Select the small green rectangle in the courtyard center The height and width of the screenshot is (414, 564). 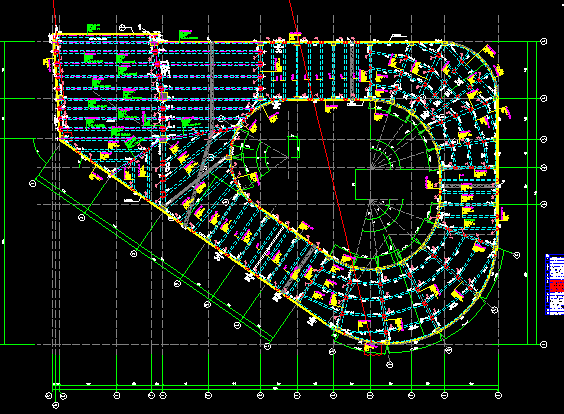tap(294, 147)
